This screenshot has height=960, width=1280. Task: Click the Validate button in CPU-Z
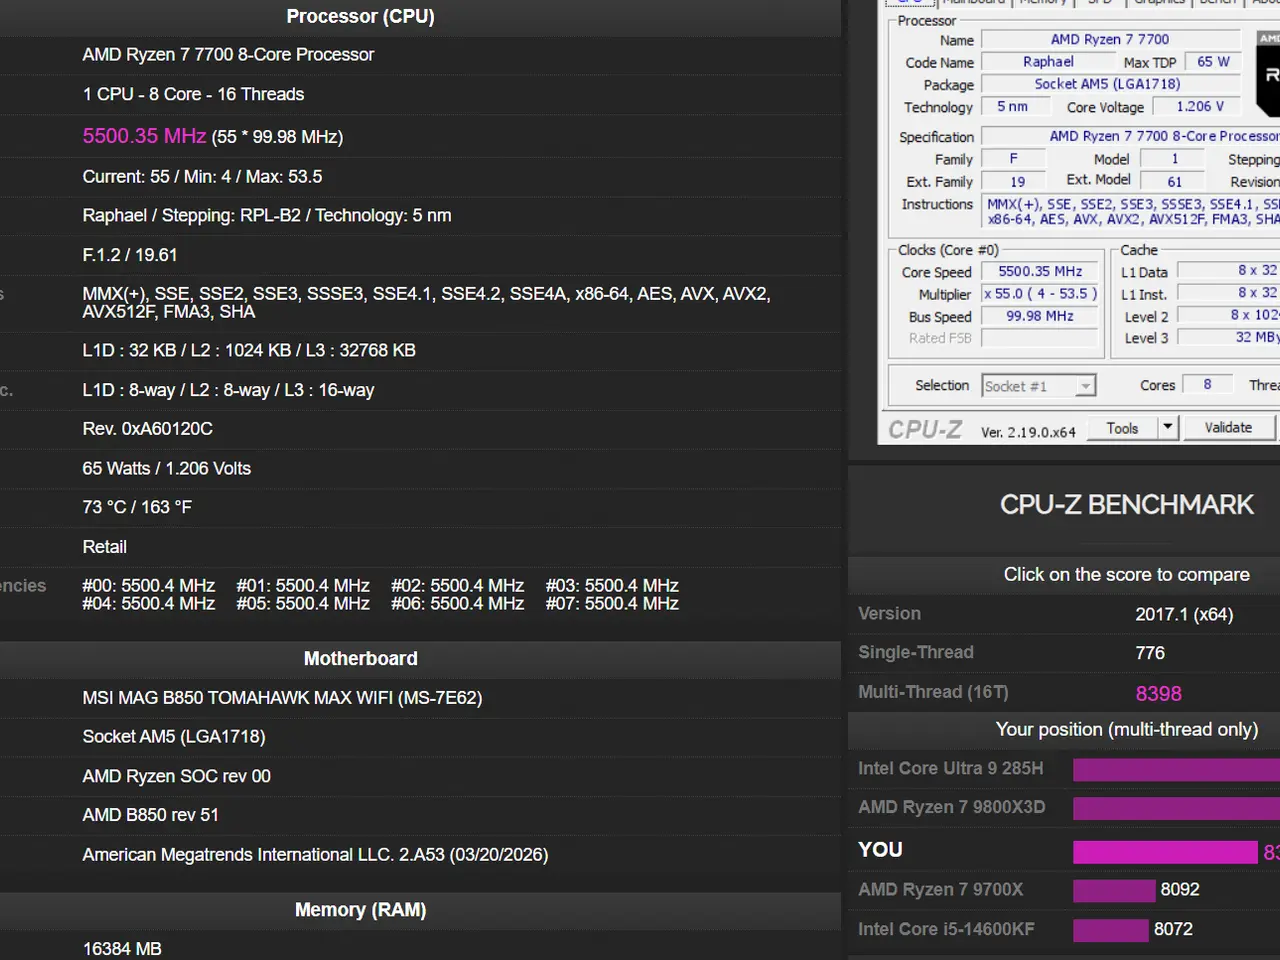coord(1228,428)
